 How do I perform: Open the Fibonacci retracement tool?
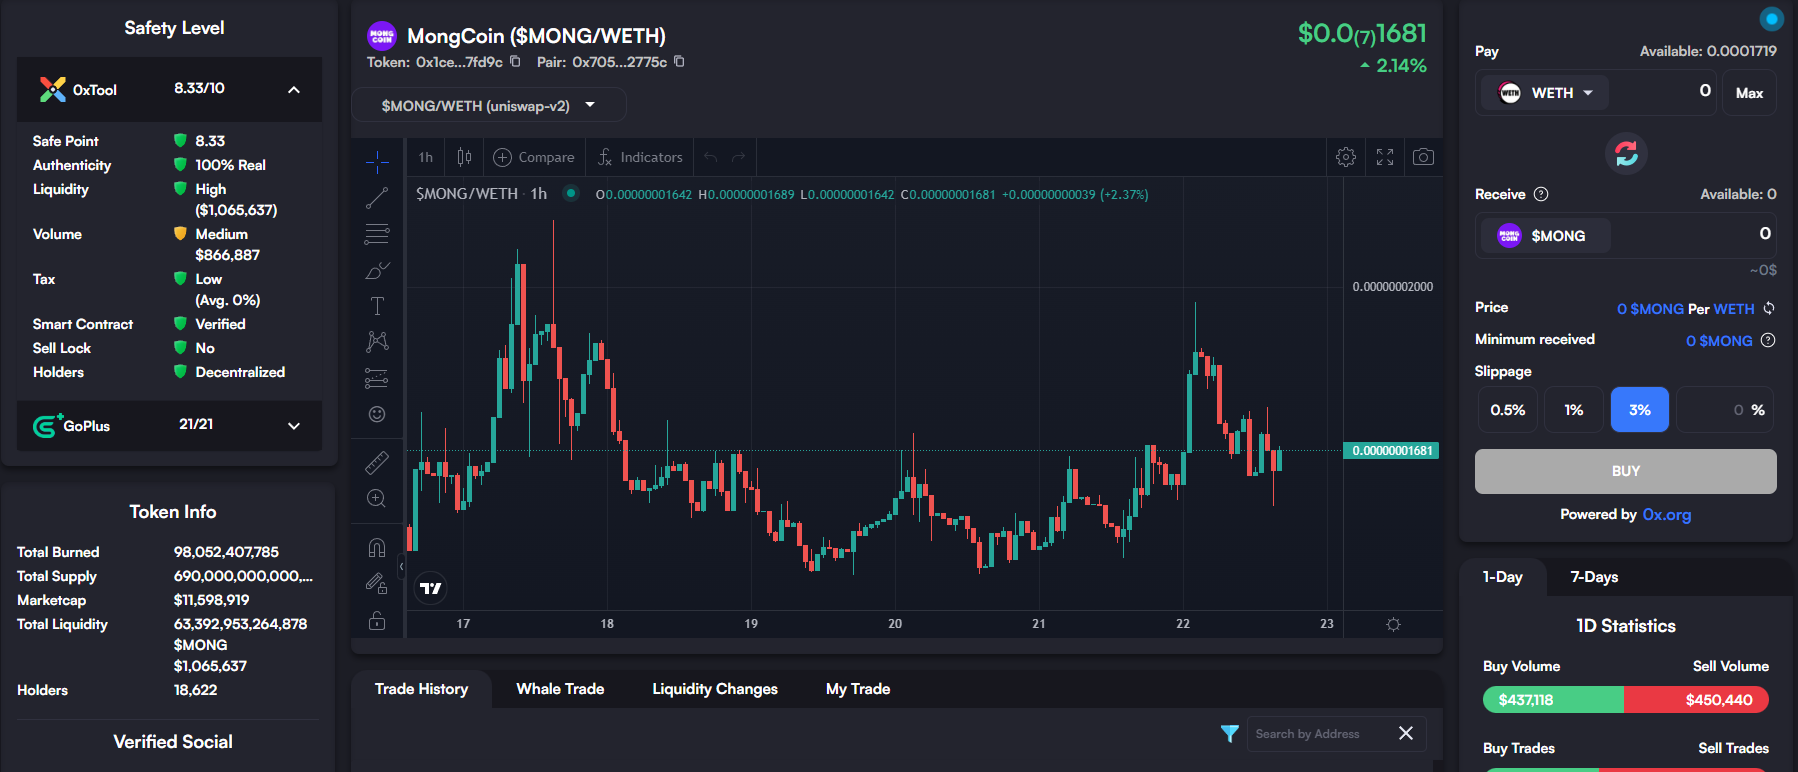pos(377,234)
